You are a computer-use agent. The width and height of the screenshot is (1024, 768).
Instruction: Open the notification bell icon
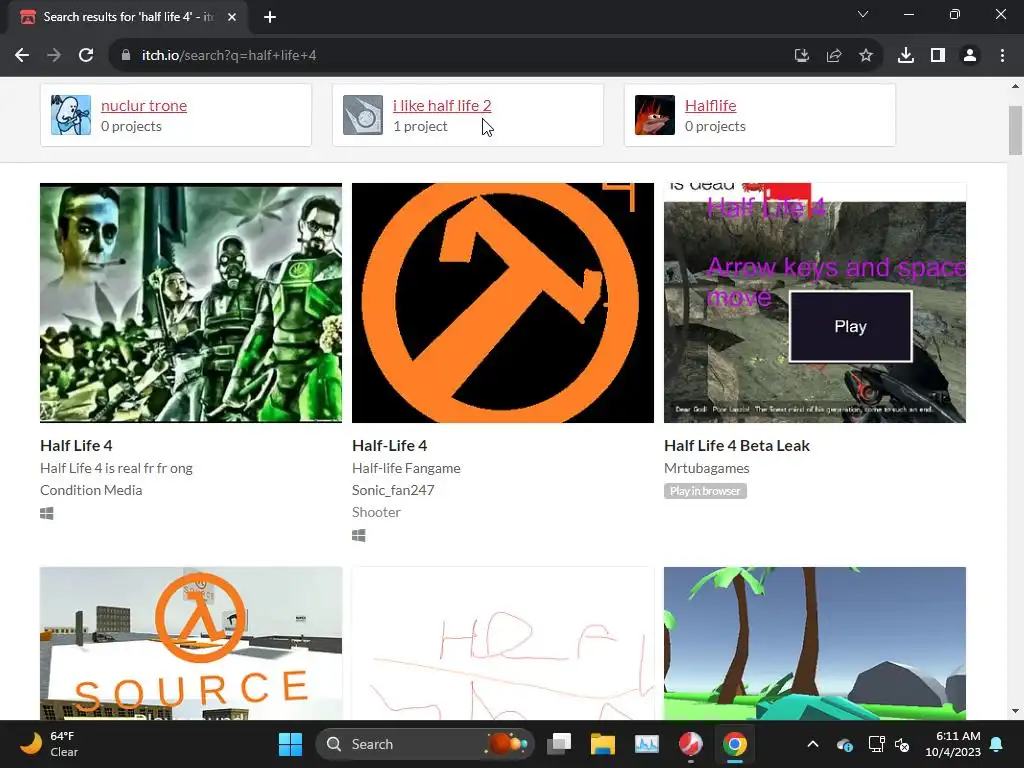click(x=997, y=744)
